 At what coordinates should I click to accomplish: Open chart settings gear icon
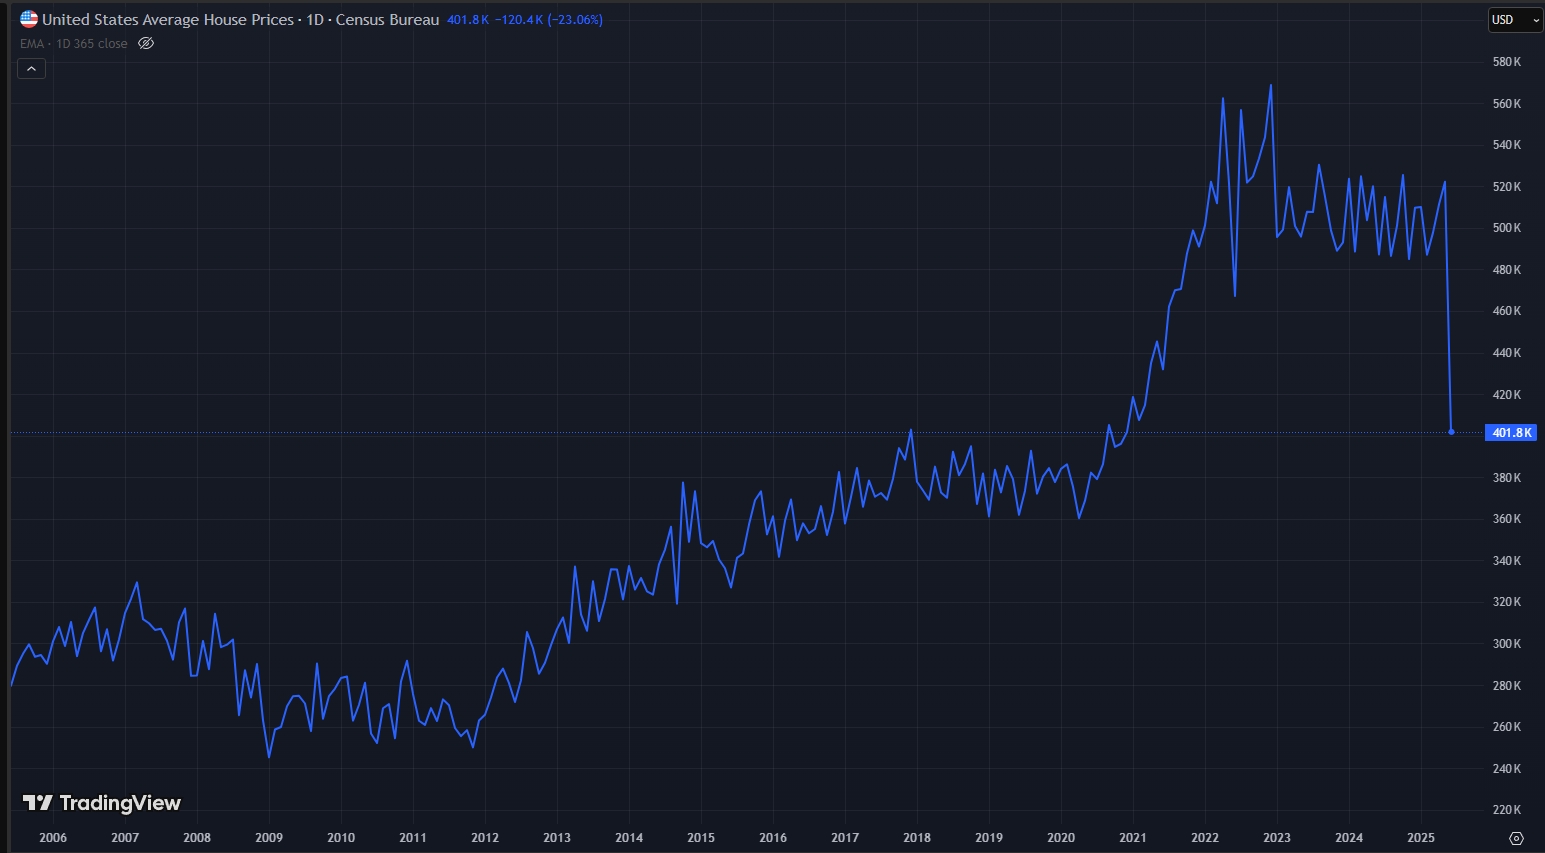coord(1516,838)
